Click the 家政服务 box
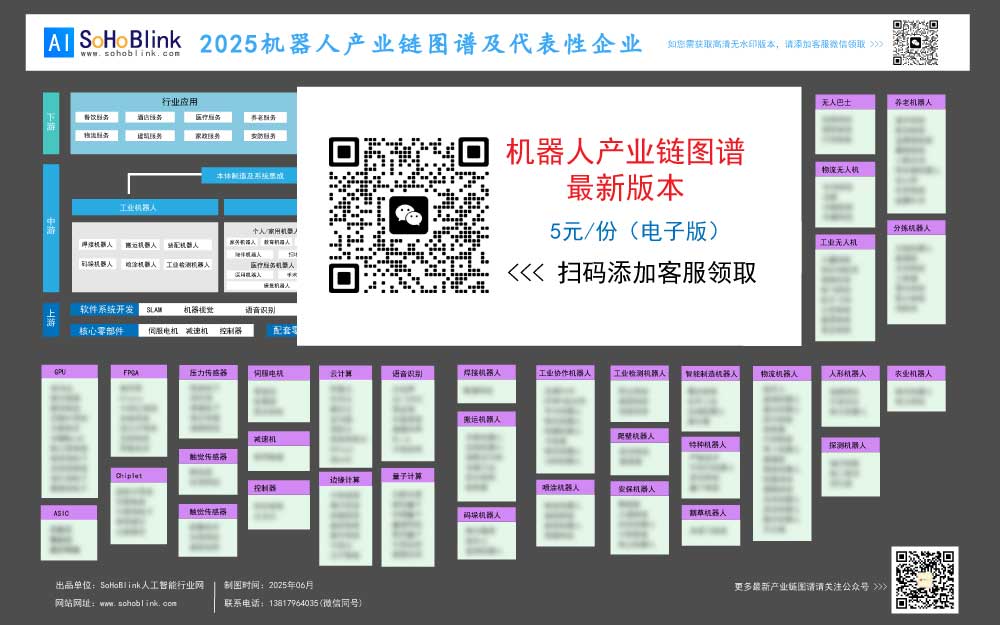1000x625 pixels. [208, 136]
